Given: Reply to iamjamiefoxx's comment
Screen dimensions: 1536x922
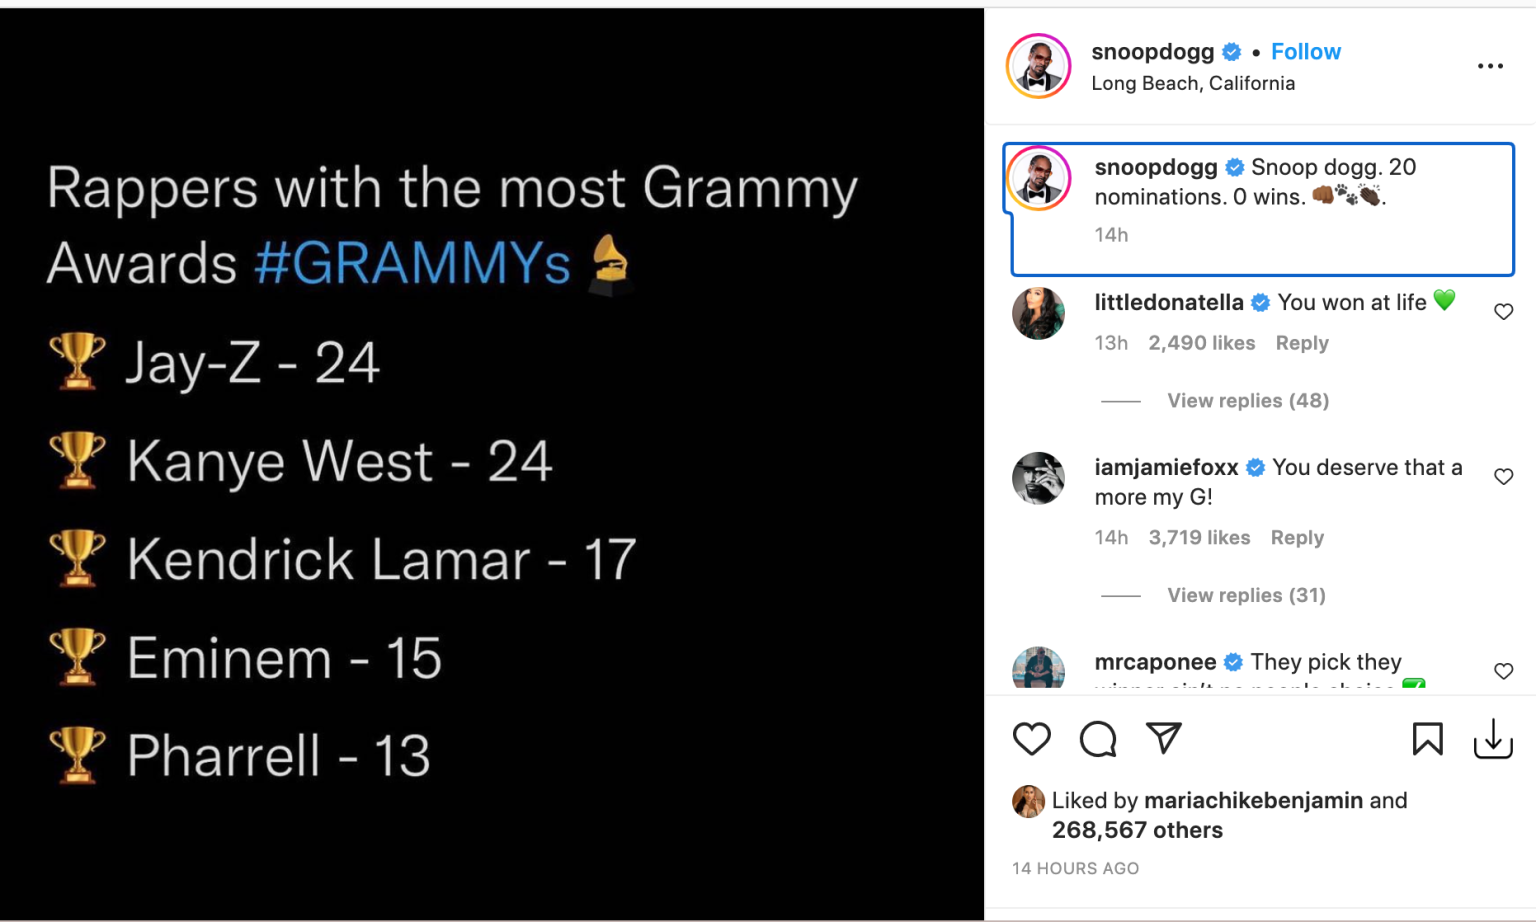Looking at the screenshot, I should pyautogui.click(x=1297, y=538).
